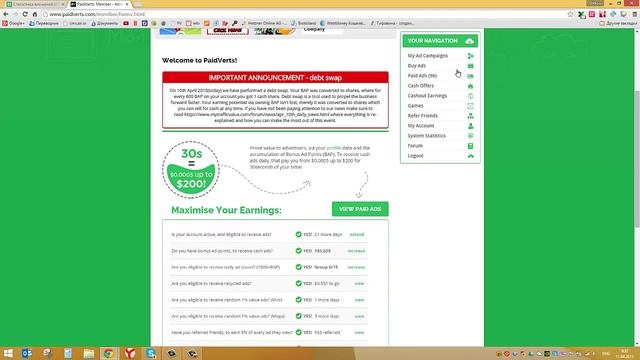
Task: Click the page vertical scrollbar thumb
Action: [637, 158]
